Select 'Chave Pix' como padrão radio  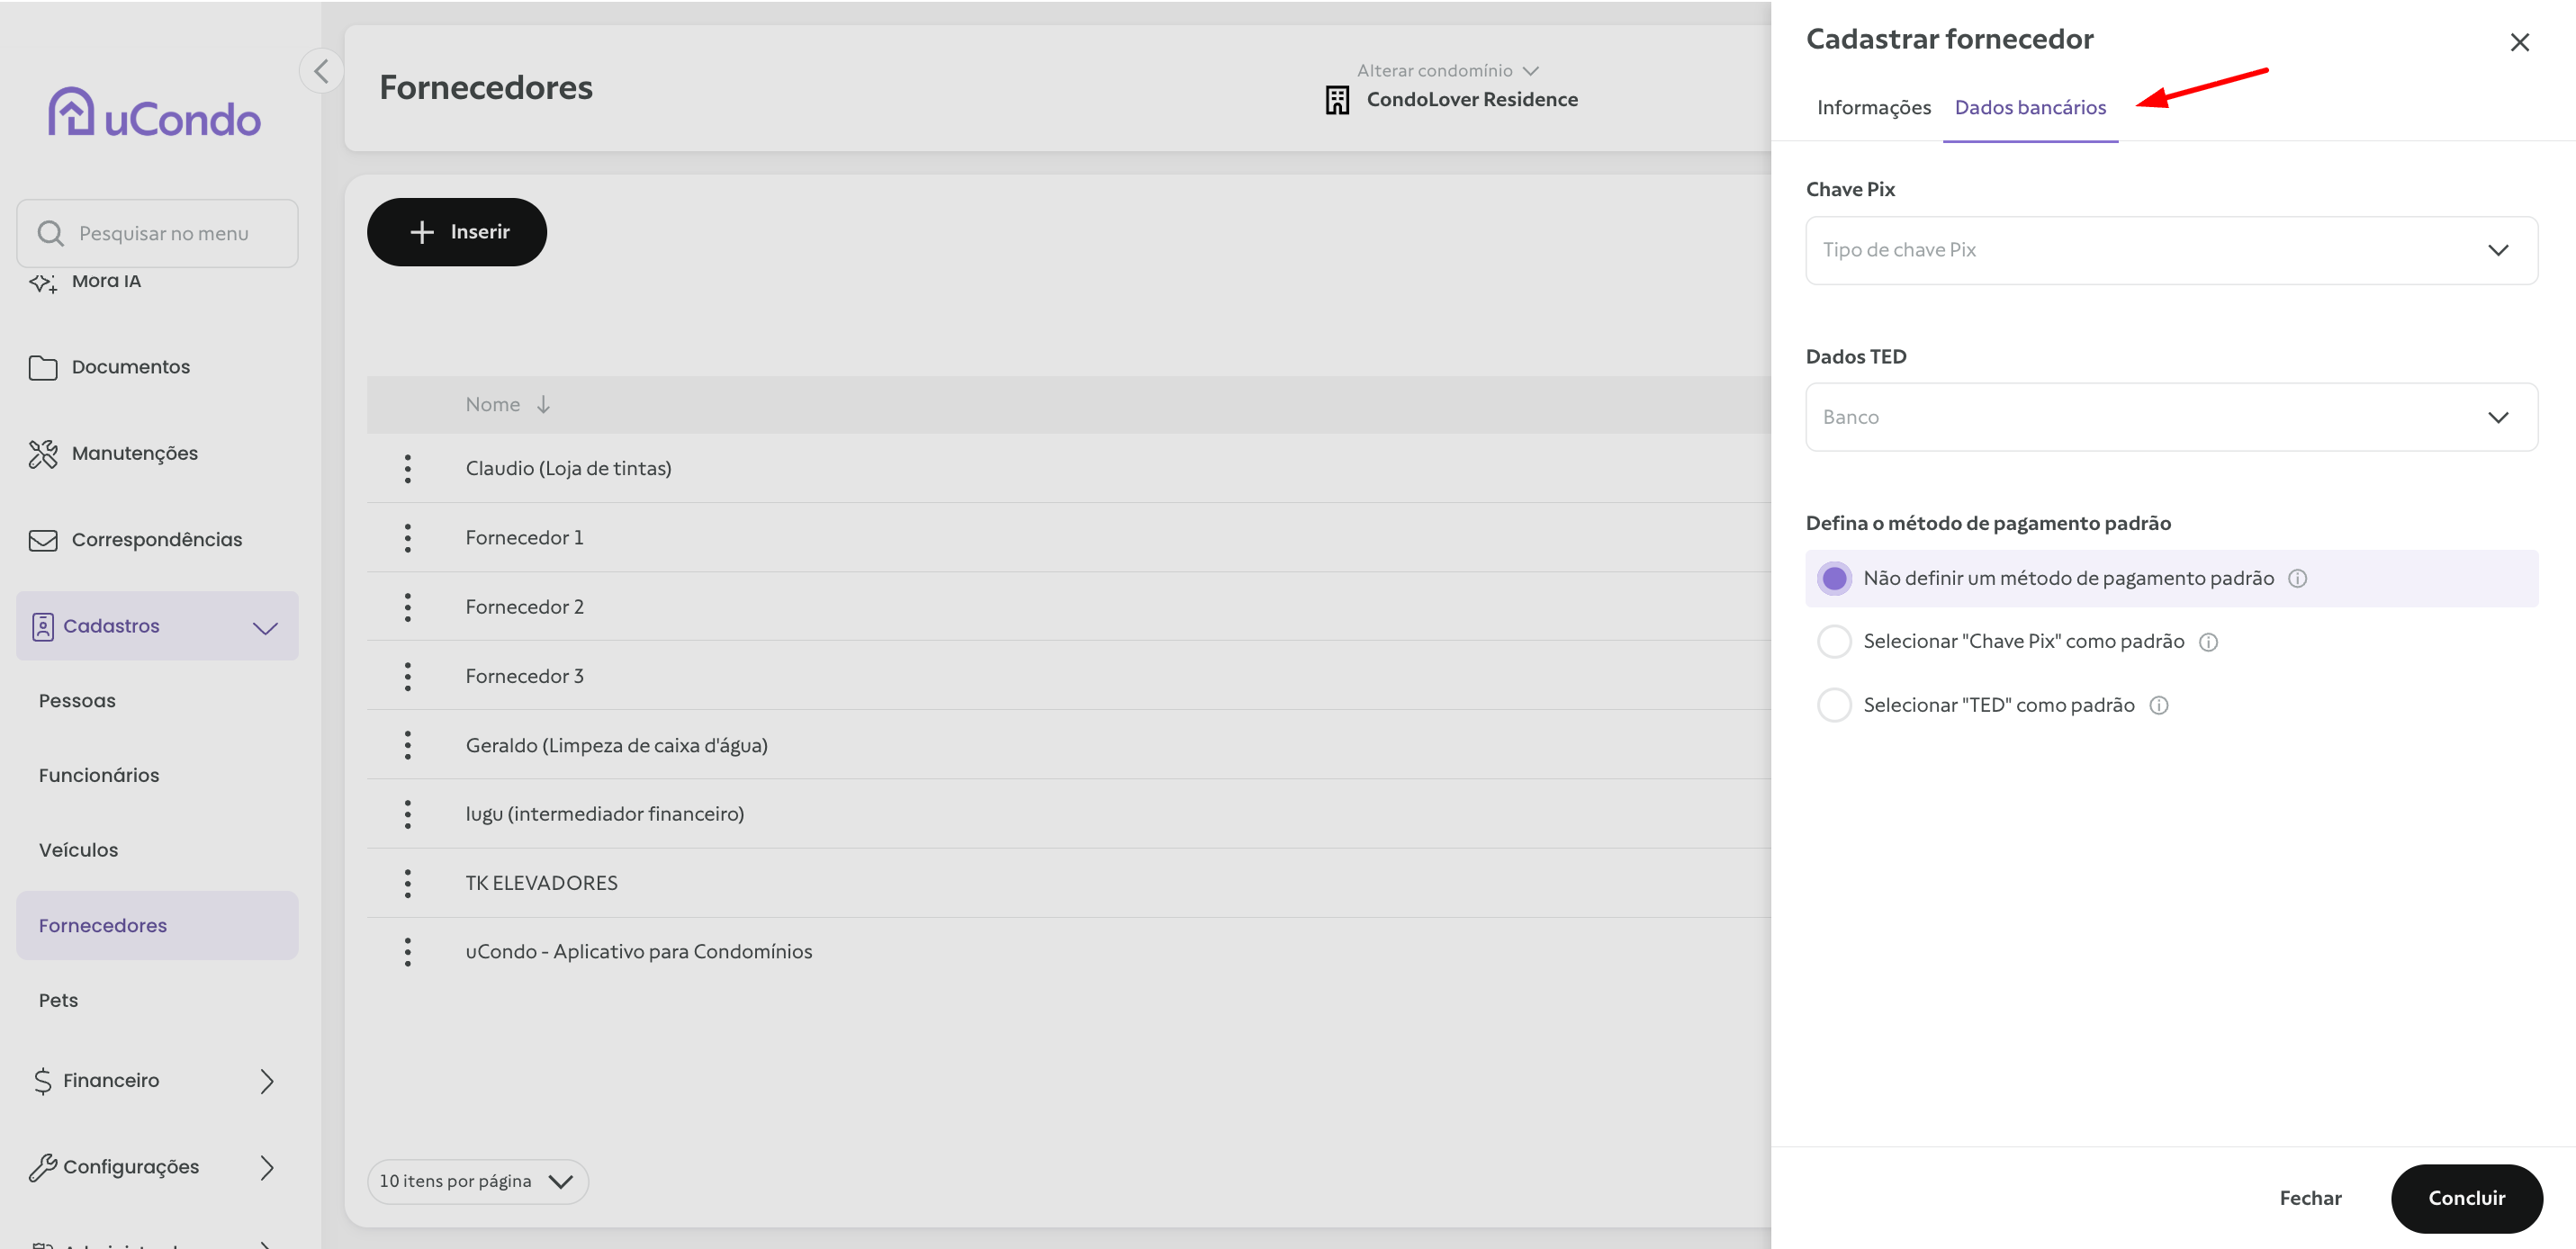tap(1834, 641)
